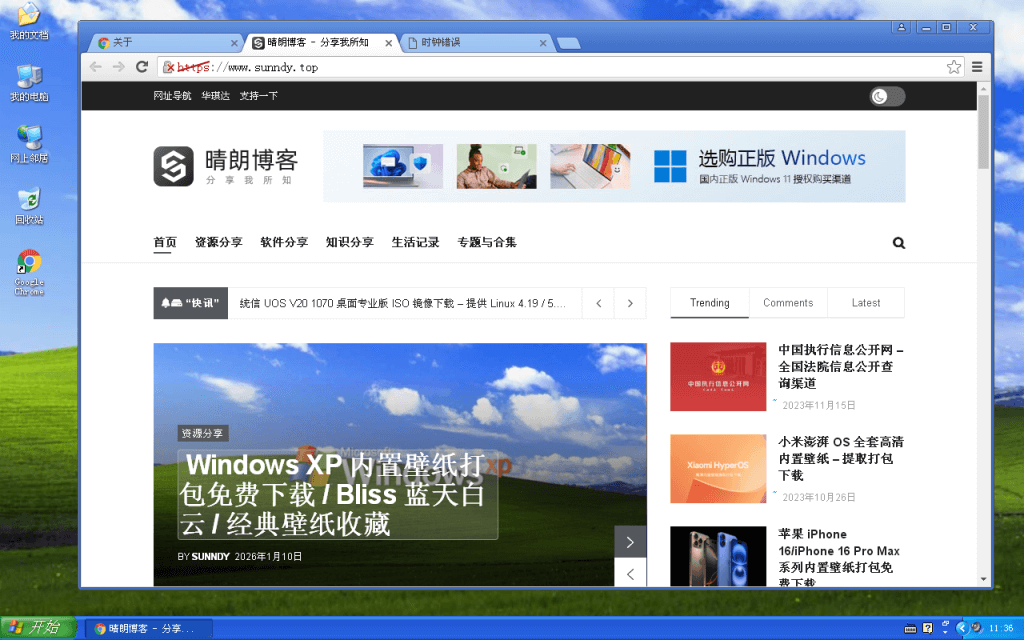Viewport: 1024px width, 640px height.
Task: Click the insecure HTTPS lock icon
Action: point(168,67)
